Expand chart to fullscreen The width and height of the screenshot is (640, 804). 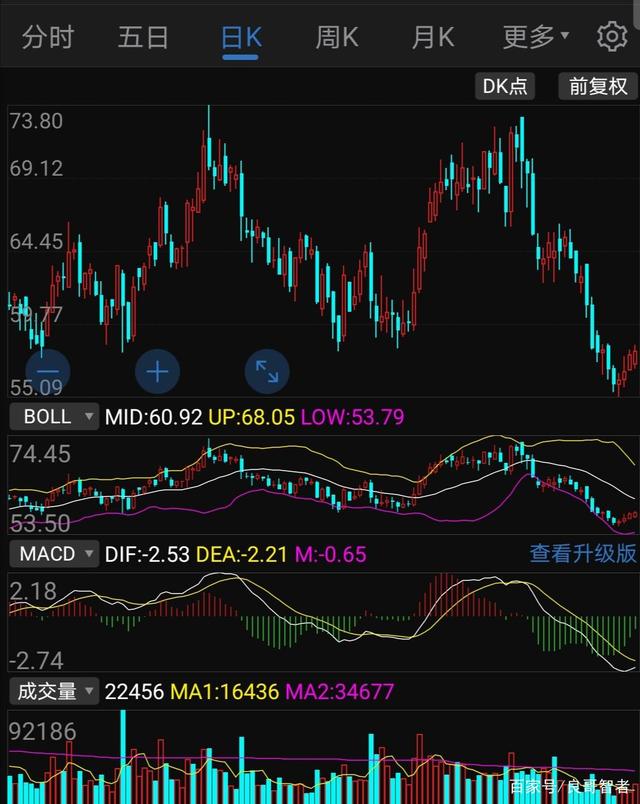(267, 371)
